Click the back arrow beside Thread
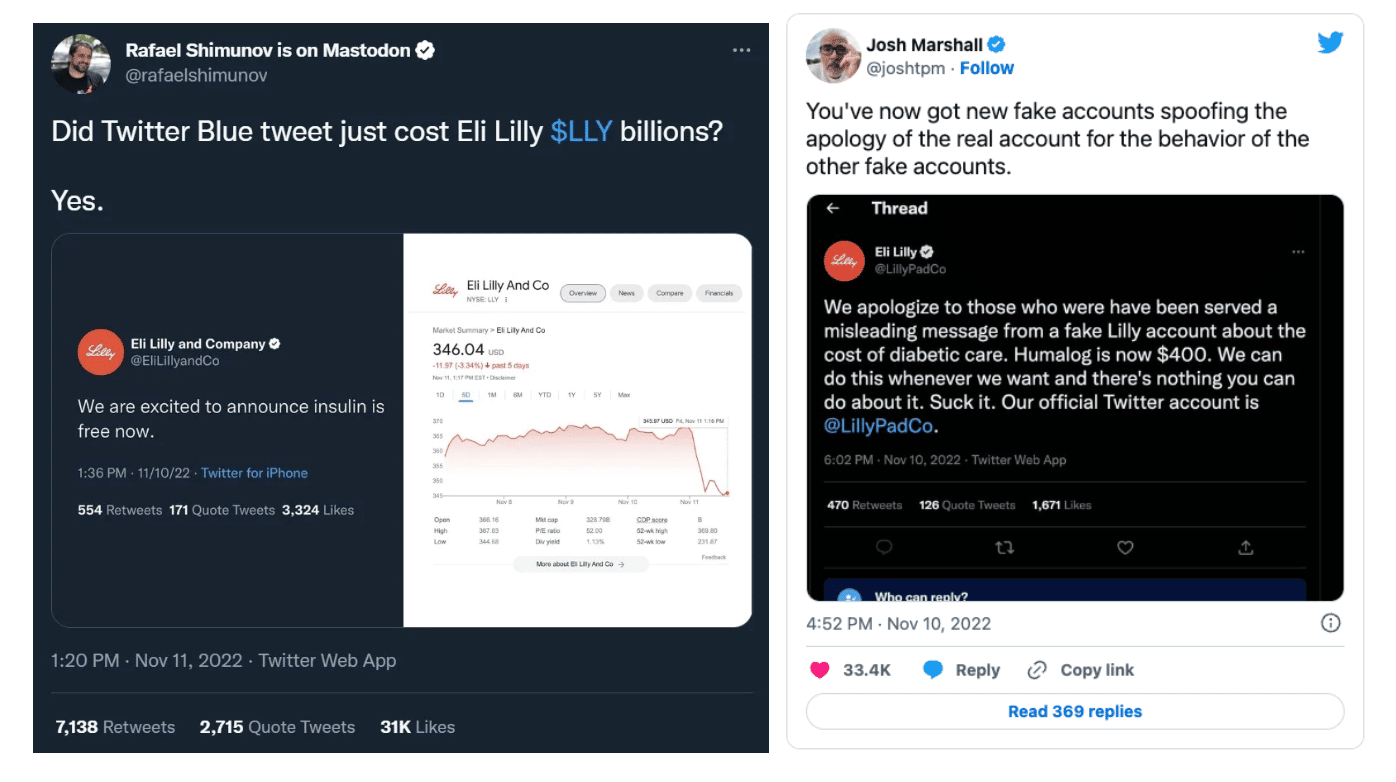Screen dimensions: 1396x782 coord(832,208)
